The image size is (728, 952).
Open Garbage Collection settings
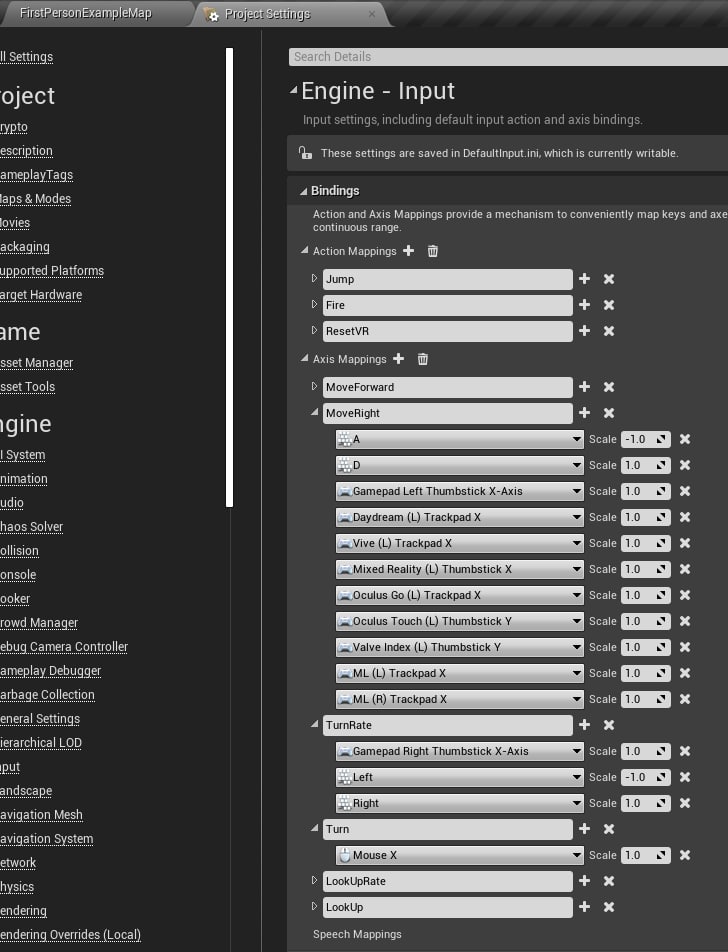[47, 695]
